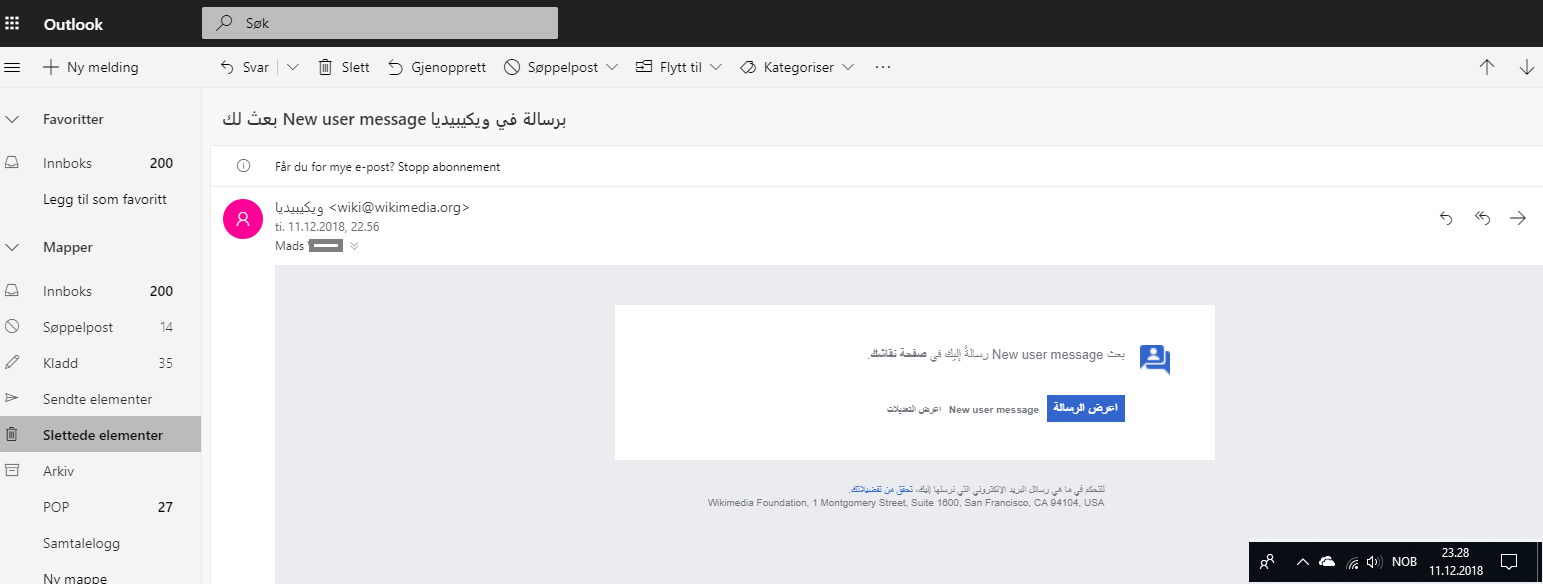
Task: Click the plus icon for Ny melding
Action: click(x=51, y=67)
